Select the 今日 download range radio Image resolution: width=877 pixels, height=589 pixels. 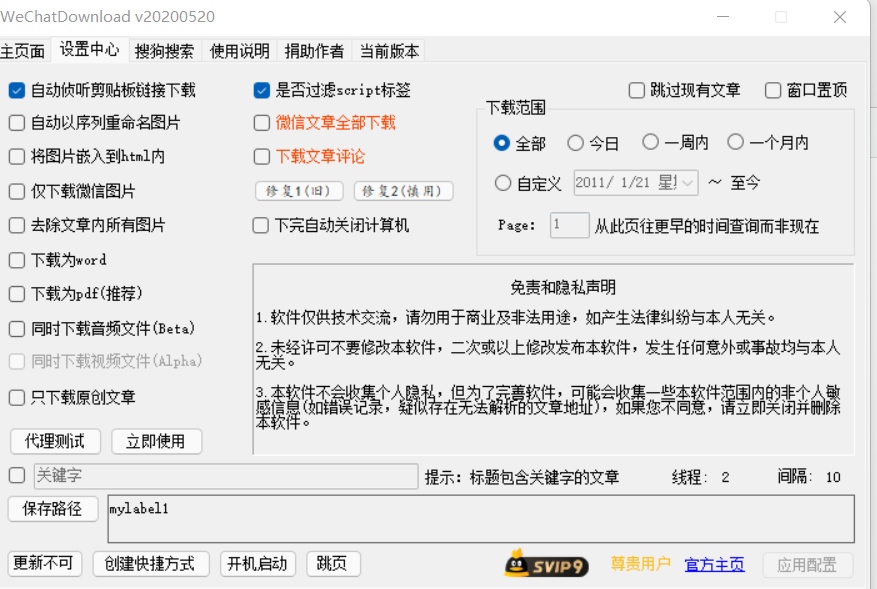click(x=575, y=143)
